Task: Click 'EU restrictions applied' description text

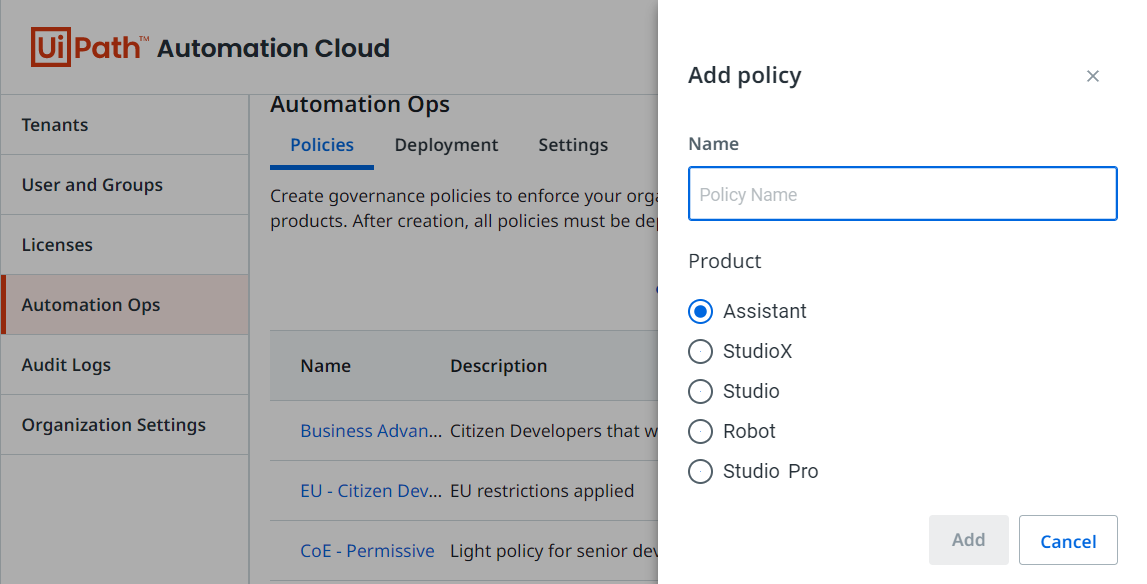Action: pyautogui.click(x=542, y=491)
